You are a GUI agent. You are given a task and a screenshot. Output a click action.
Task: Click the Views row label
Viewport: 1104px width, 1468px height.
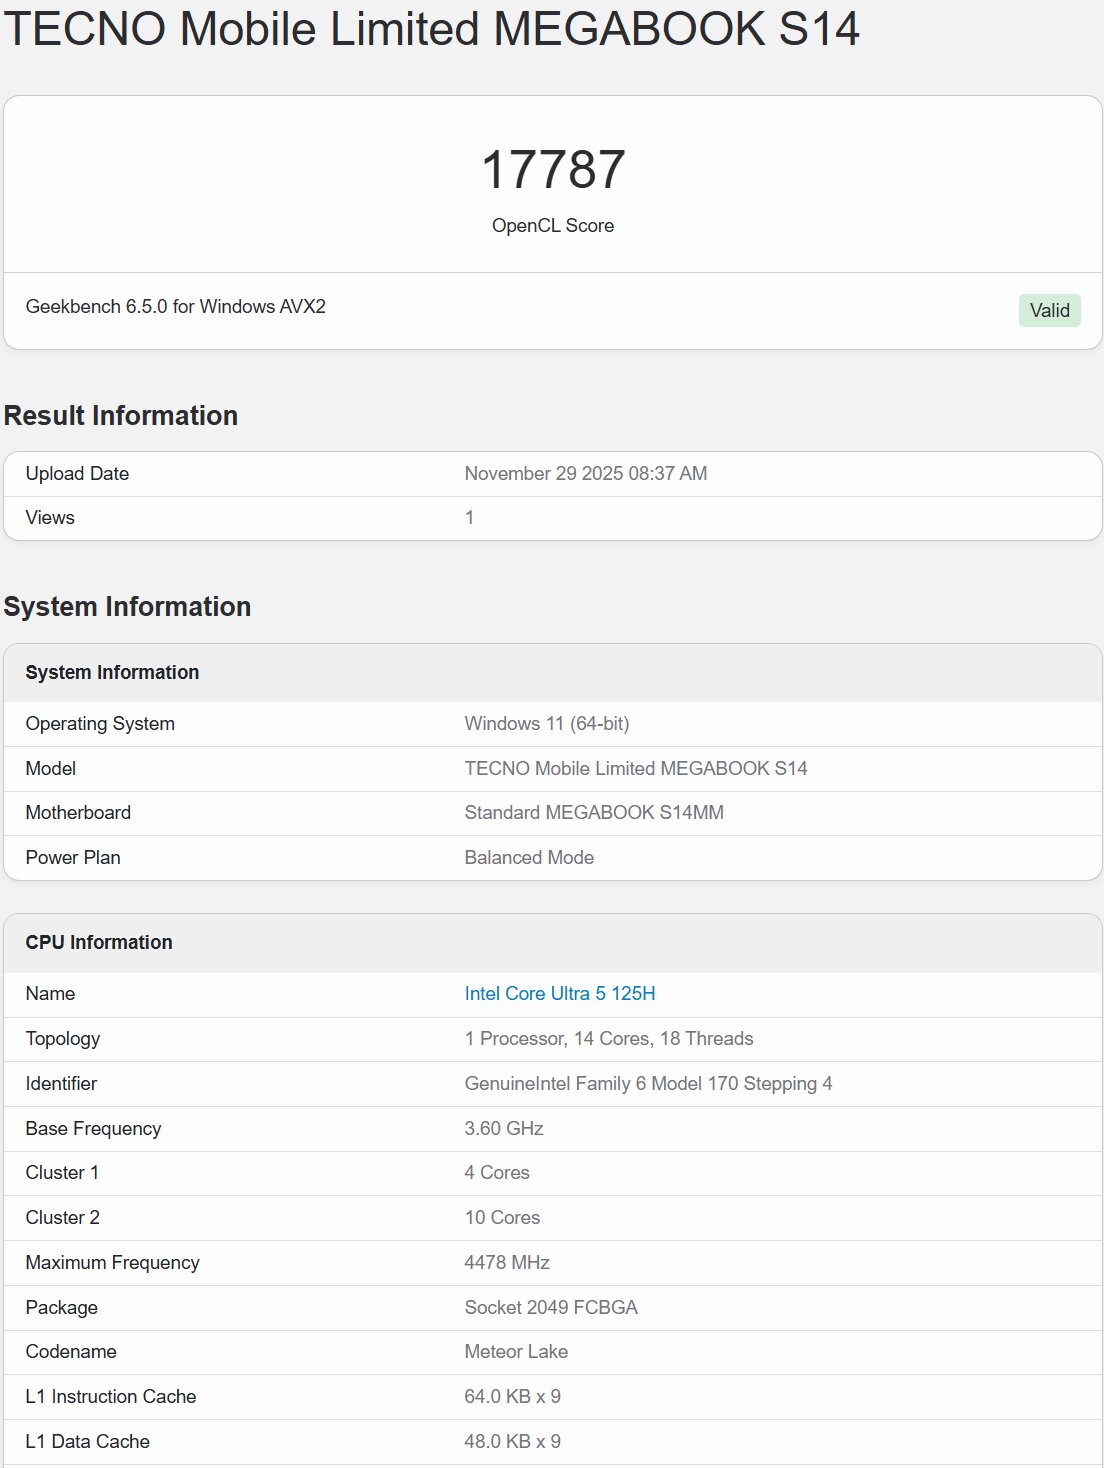coord(50,517)
